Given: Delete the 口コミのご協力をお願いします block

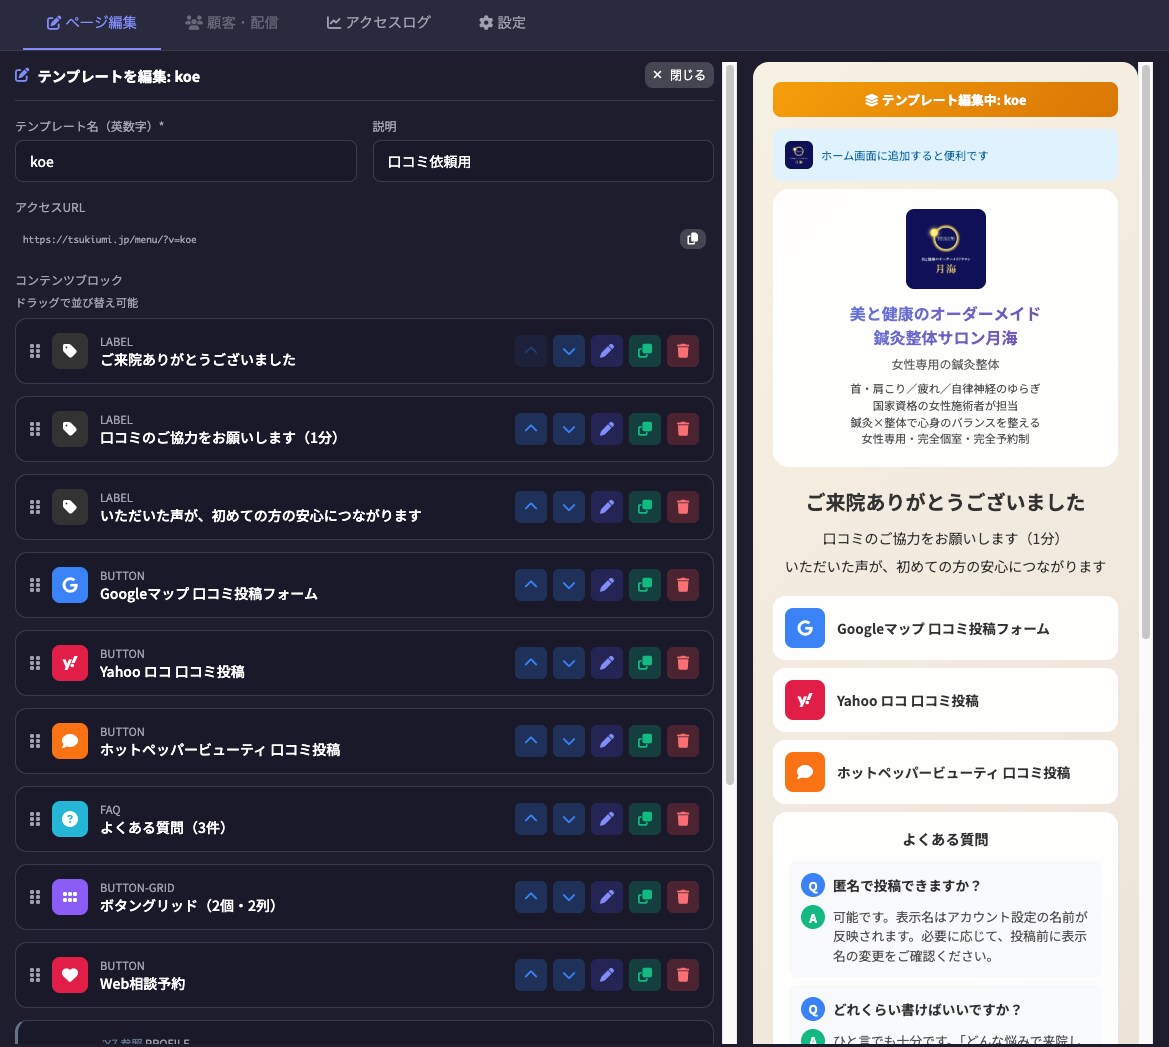Looking at the screenshot, I should point(683,429).
